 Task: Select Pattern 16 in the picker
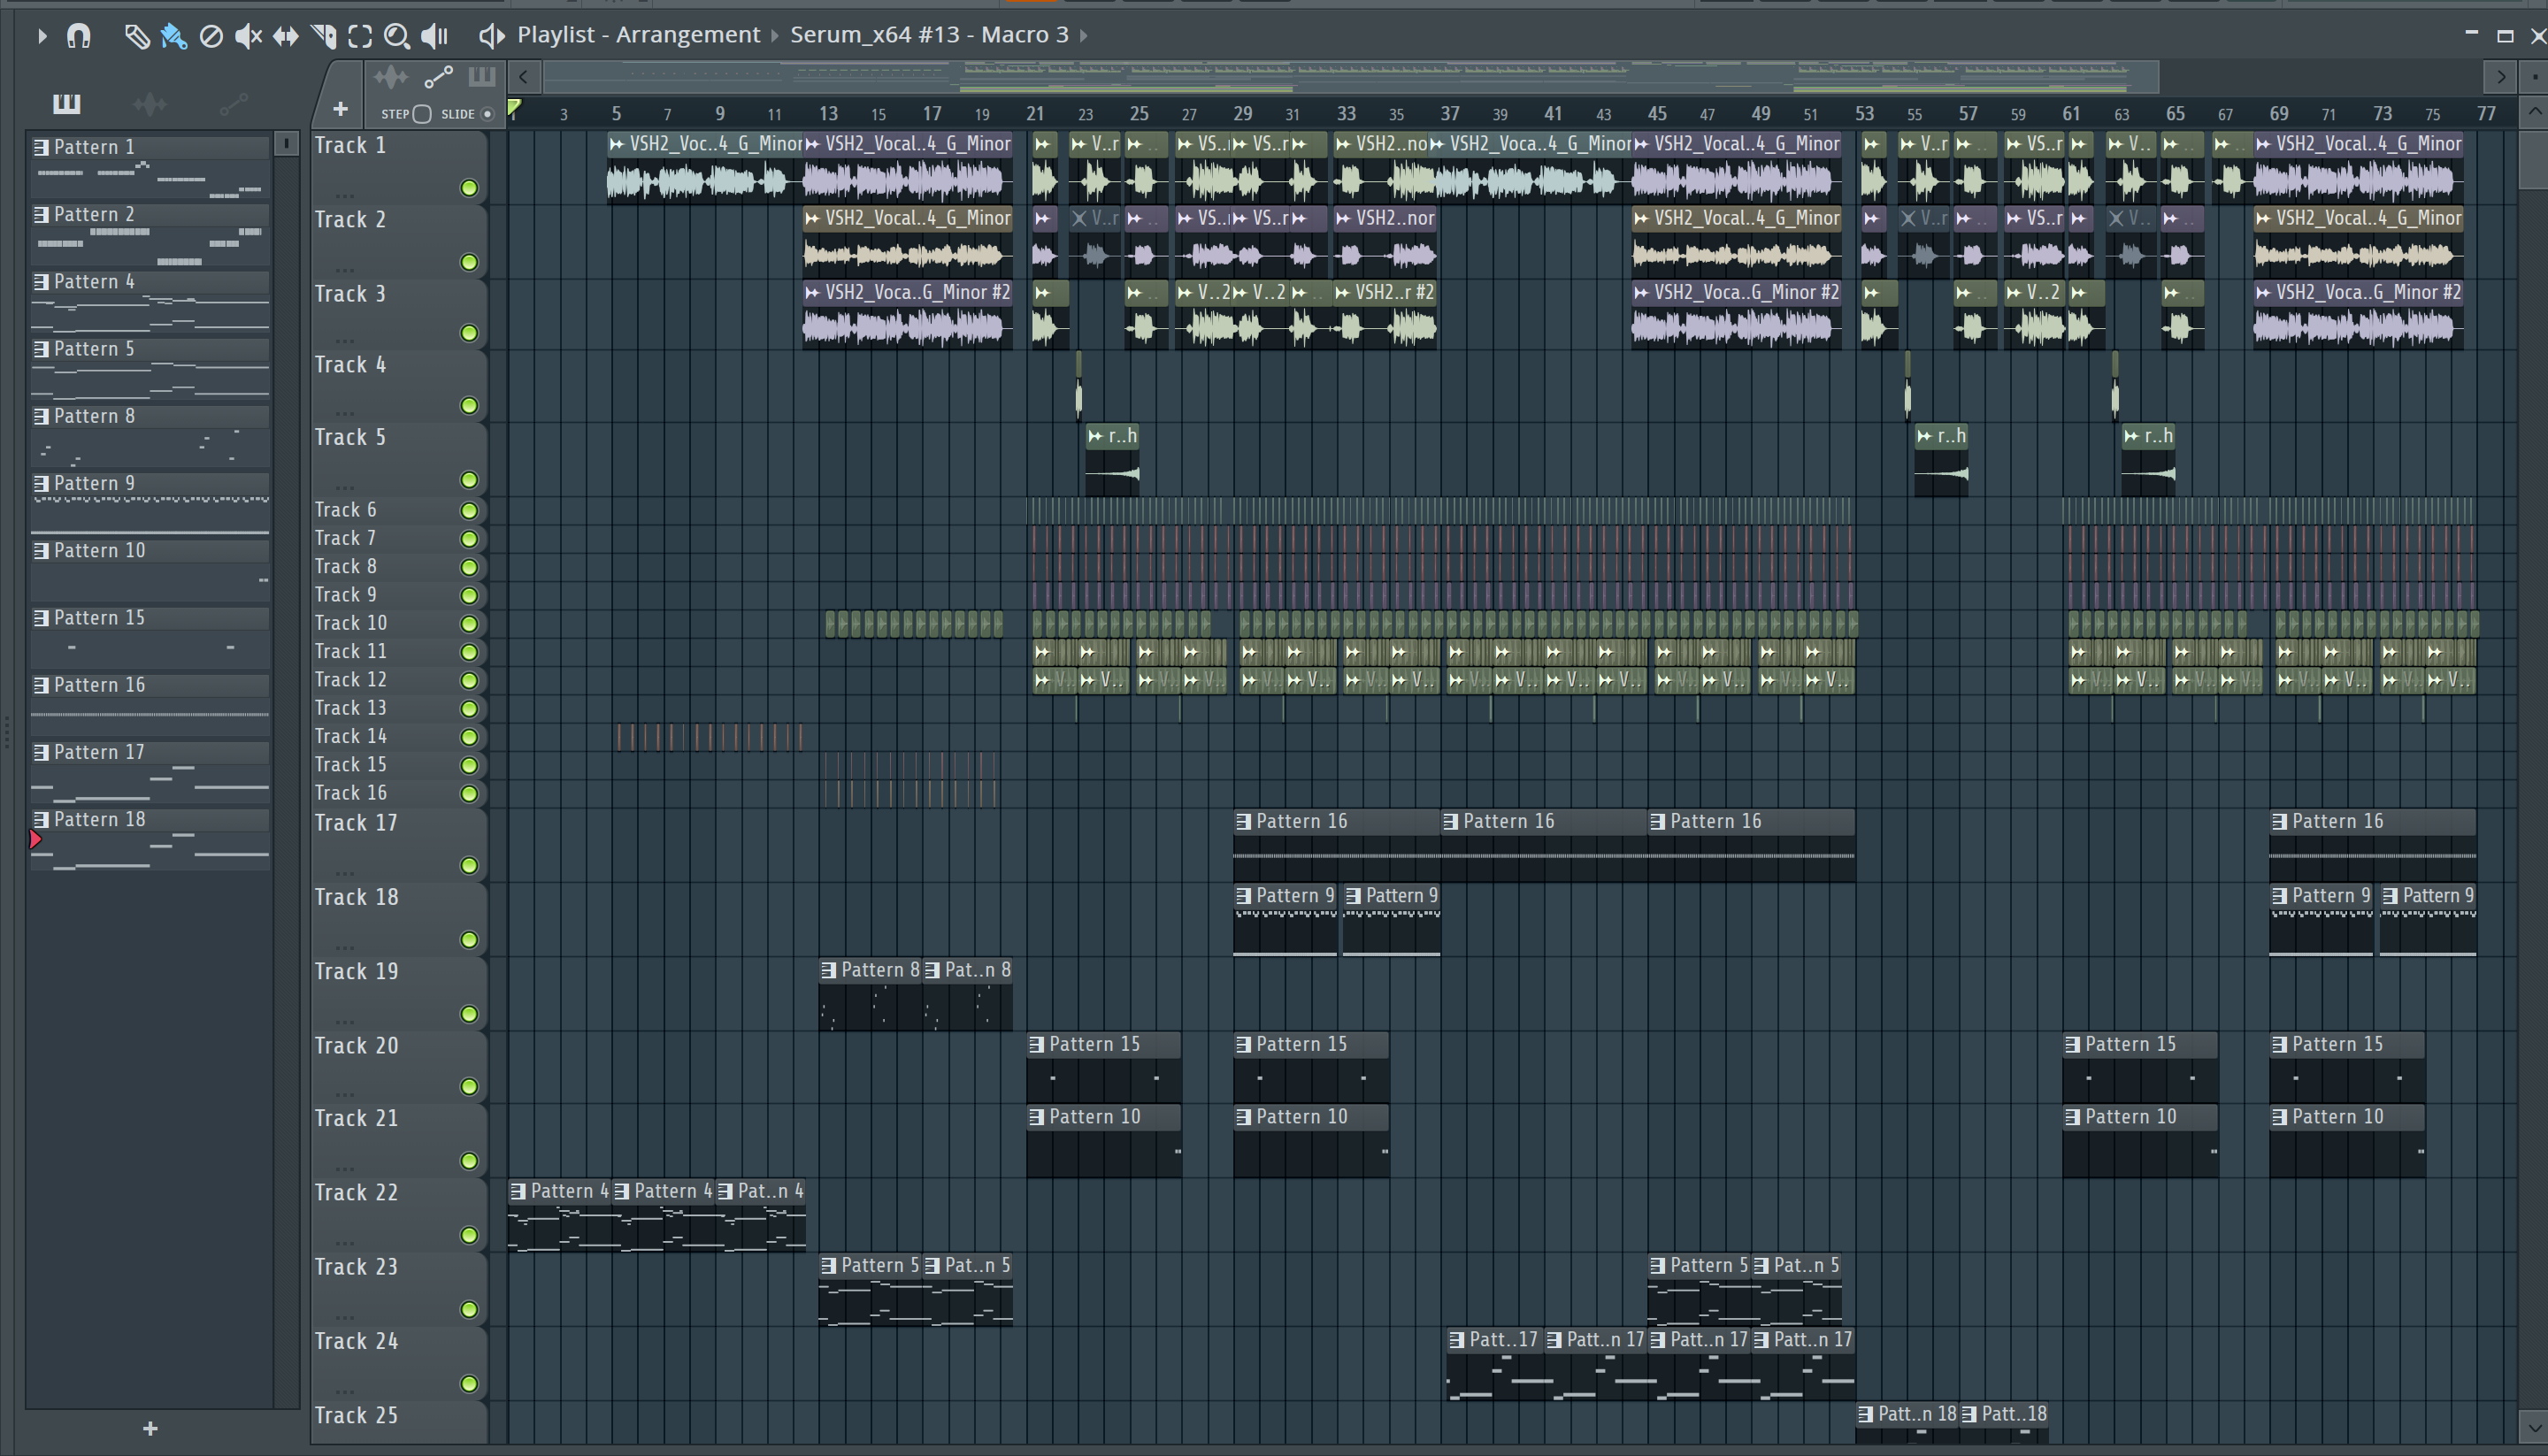click(x=150, y=705)
